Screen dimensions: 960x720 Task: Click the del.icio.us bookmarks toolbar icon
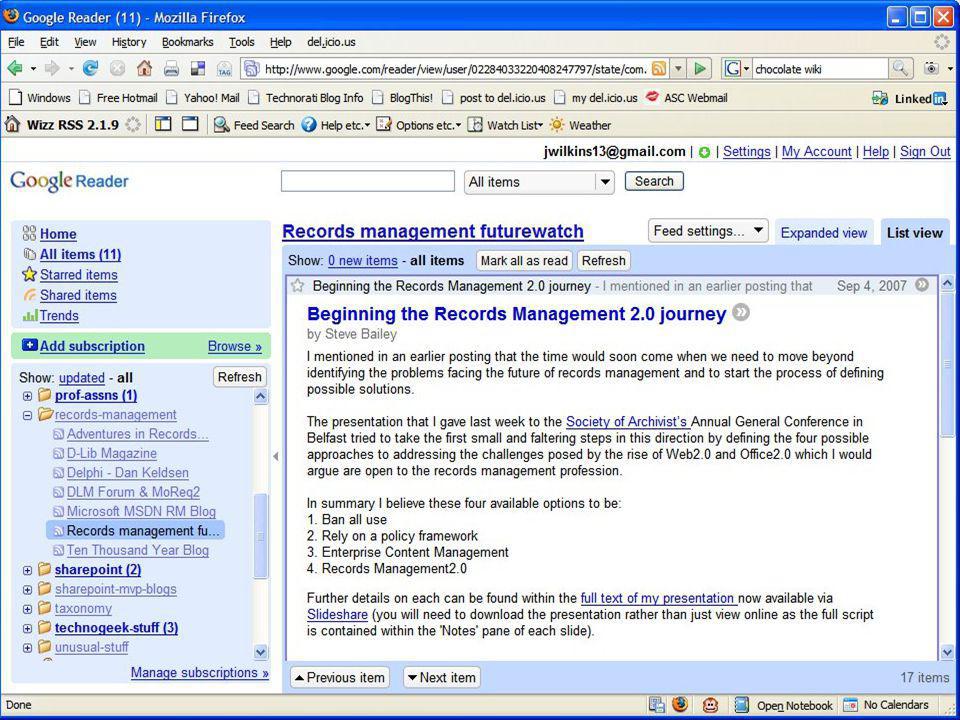tap(198, 69)
